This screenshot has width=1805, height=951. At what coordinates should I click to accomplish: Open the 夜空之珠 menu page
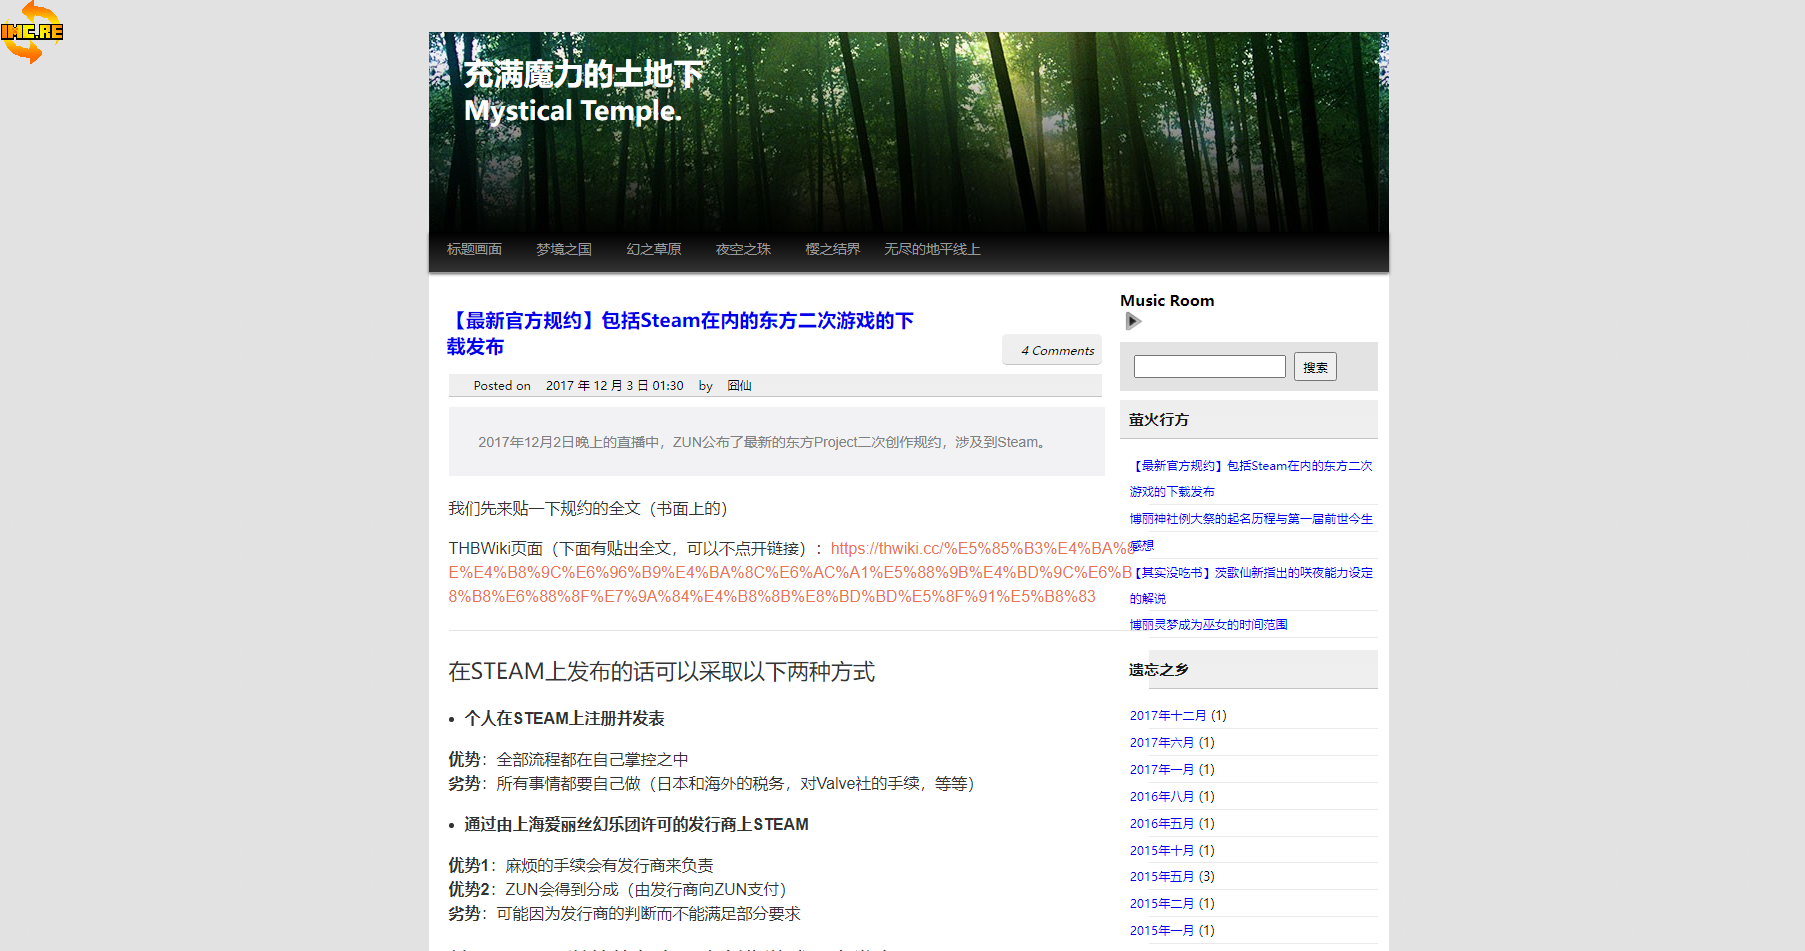point(743,249)
